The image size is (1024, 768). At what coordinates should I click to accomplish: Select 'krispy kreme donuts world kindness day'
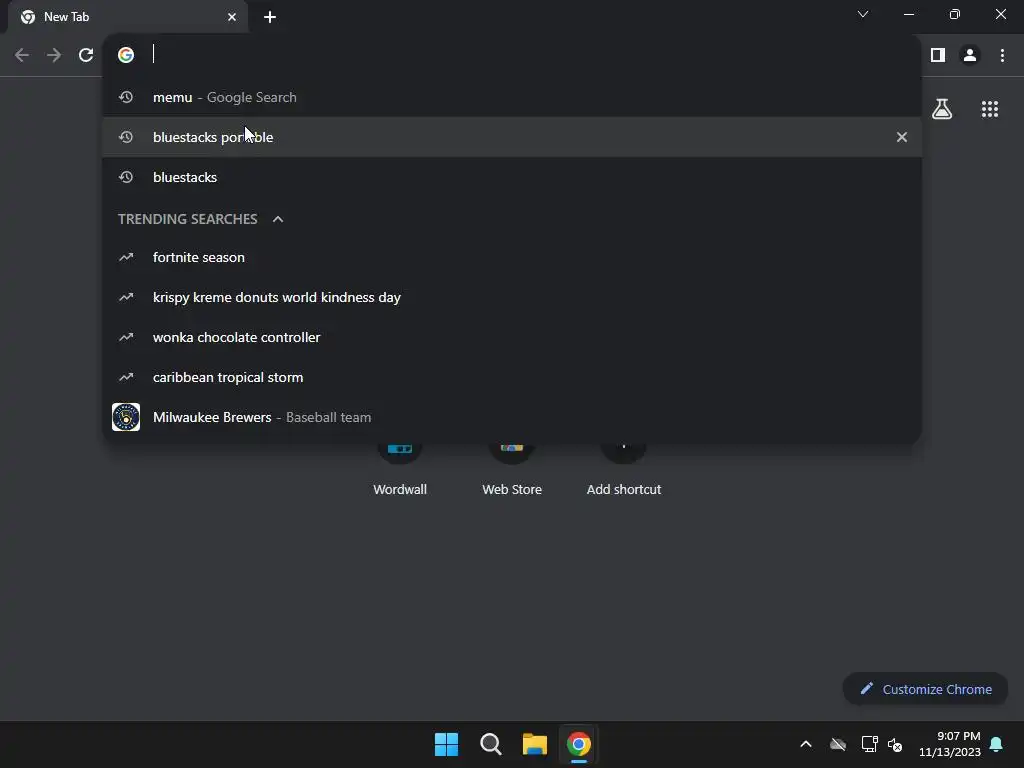pos(512,297)
